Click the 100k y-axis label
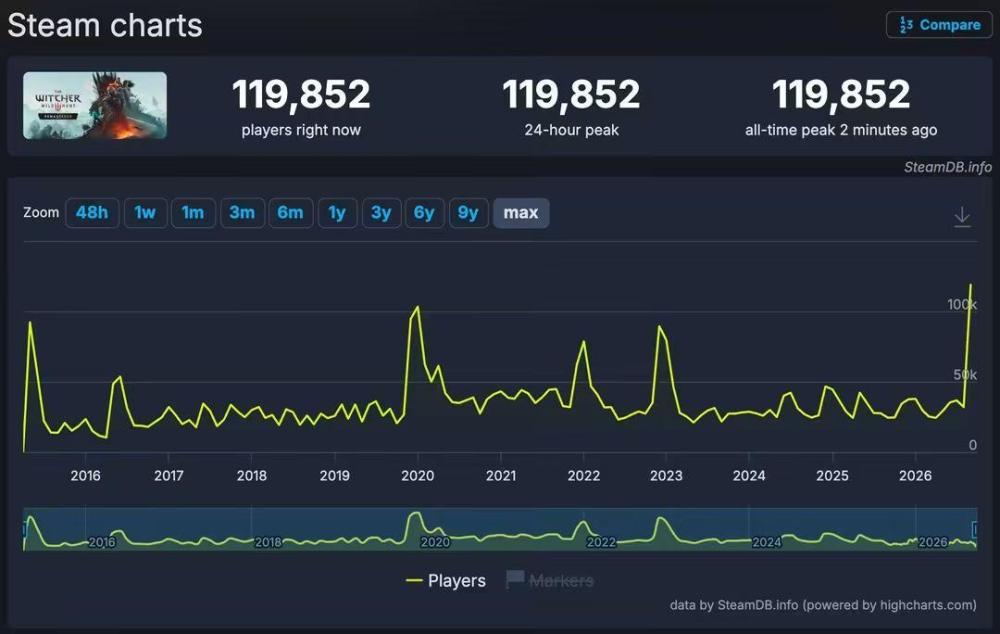This screenshot has height=634, width=1000. 962,304
